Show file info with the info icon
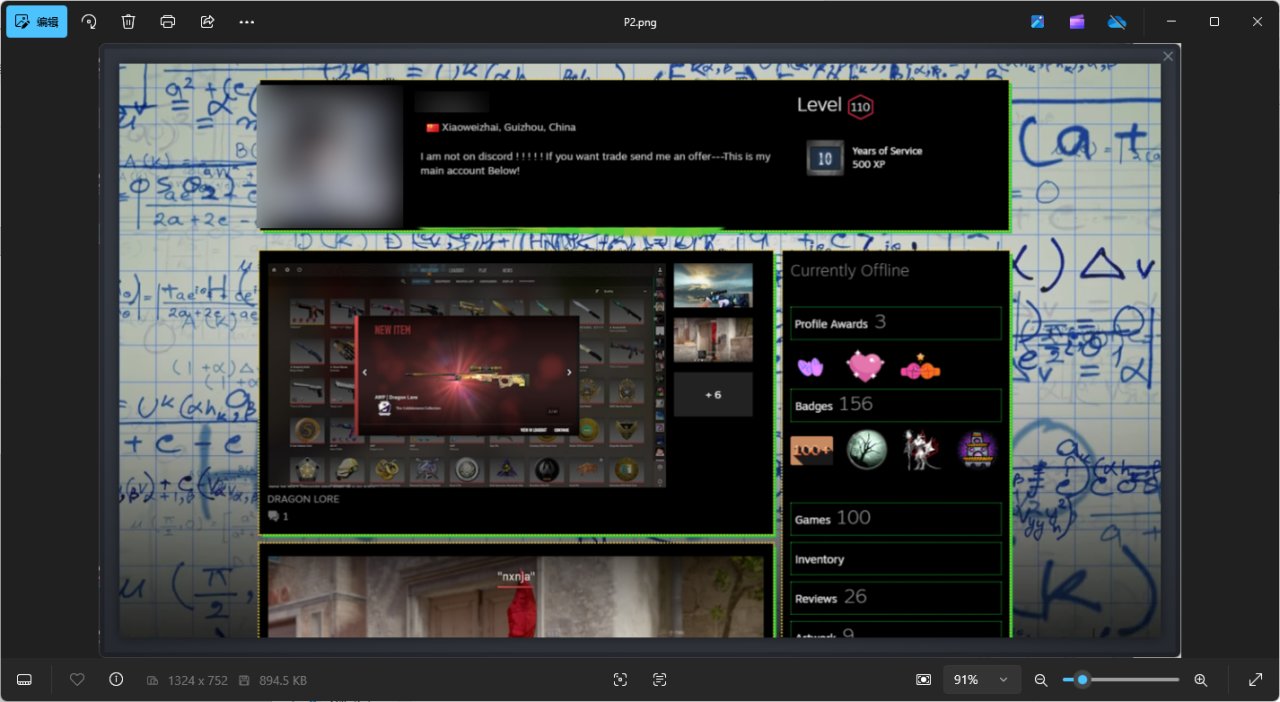The height and width of the screenshot is (702, 1280). point(116,680)
